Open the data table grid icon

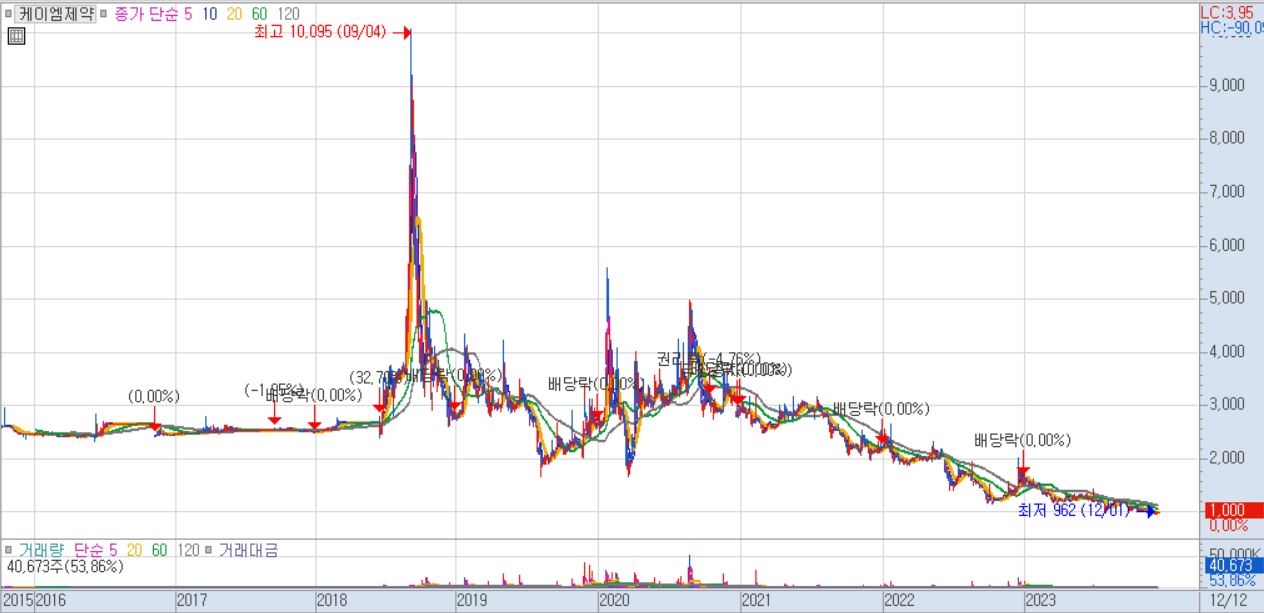[x=15, y=36]
